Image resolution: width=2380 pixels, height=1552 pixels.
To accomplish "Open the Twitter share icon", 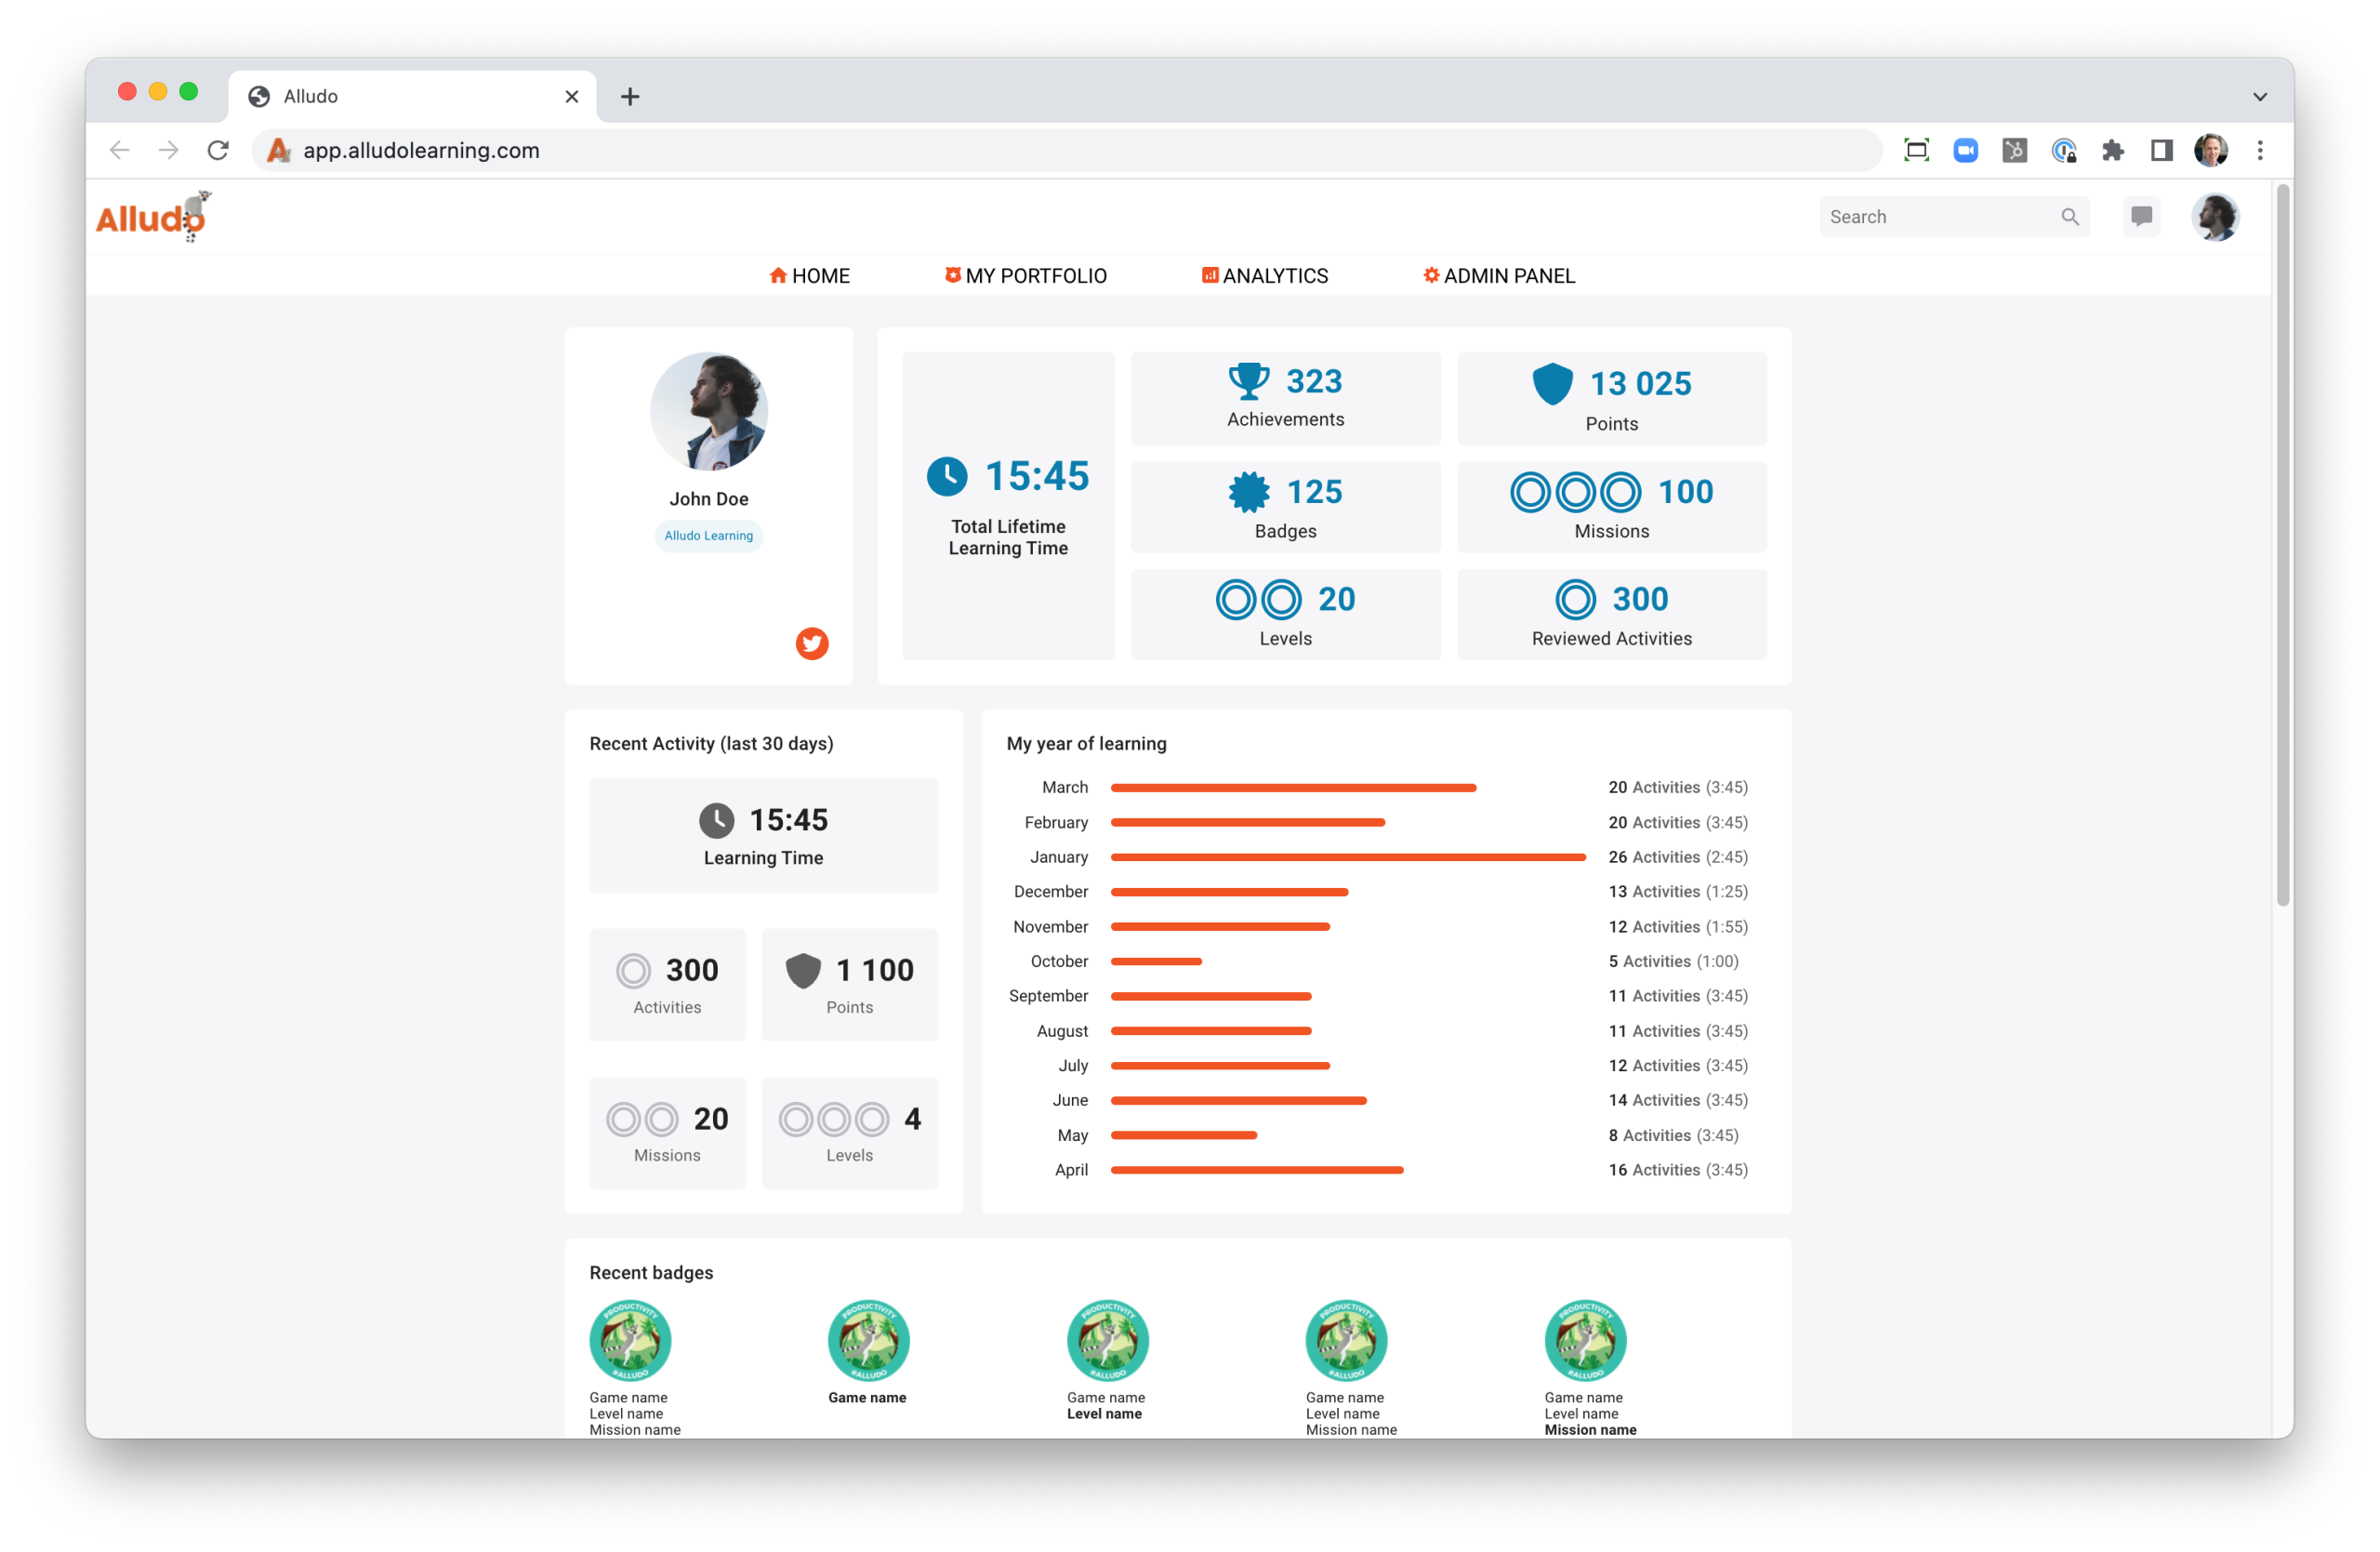I will 811,643.
